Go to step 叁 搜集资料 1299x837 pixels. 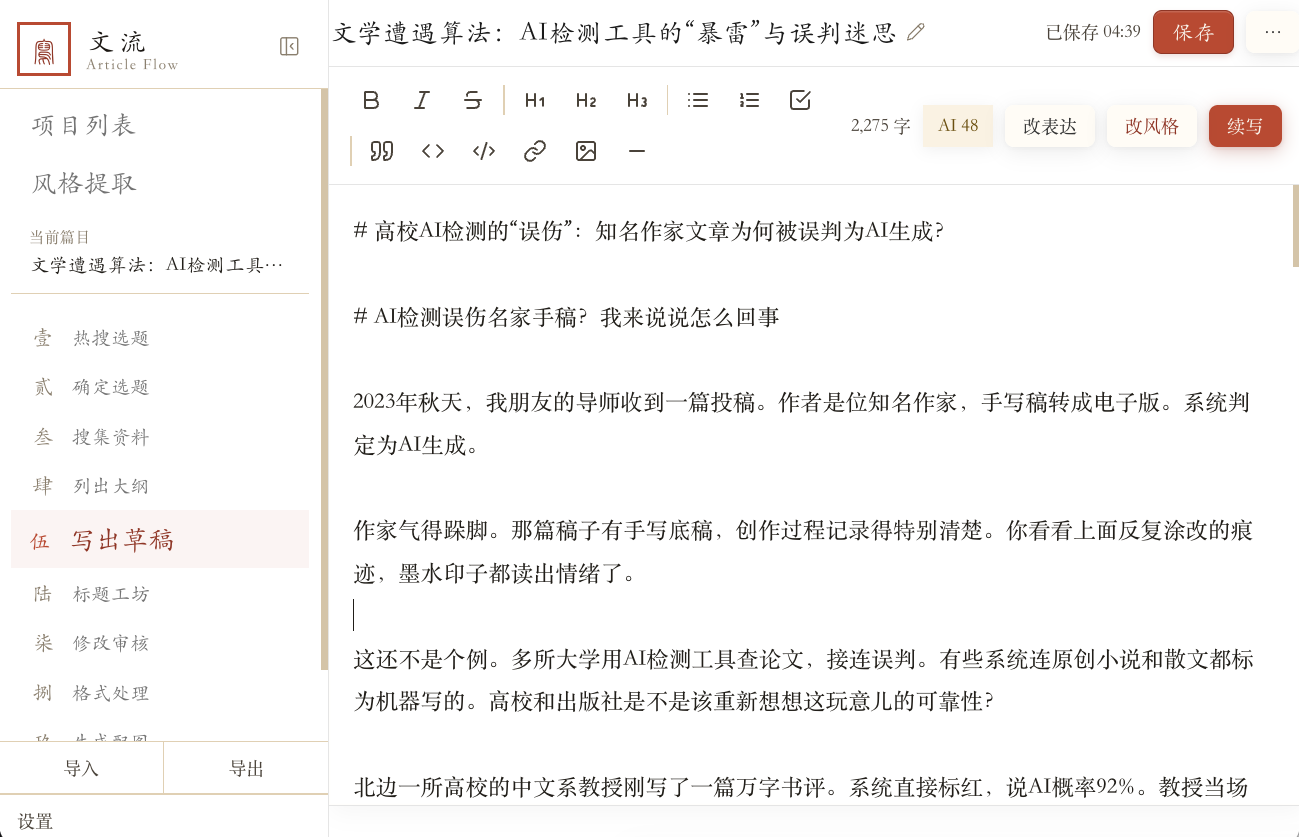pos(160,437)
